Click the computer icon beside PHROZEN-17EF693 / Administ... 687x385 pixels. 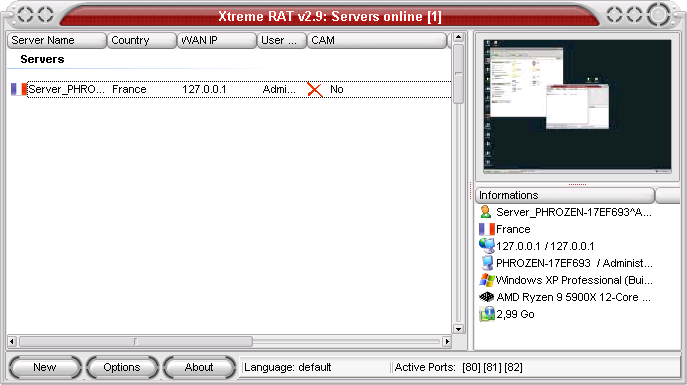(x=487, y=263)
